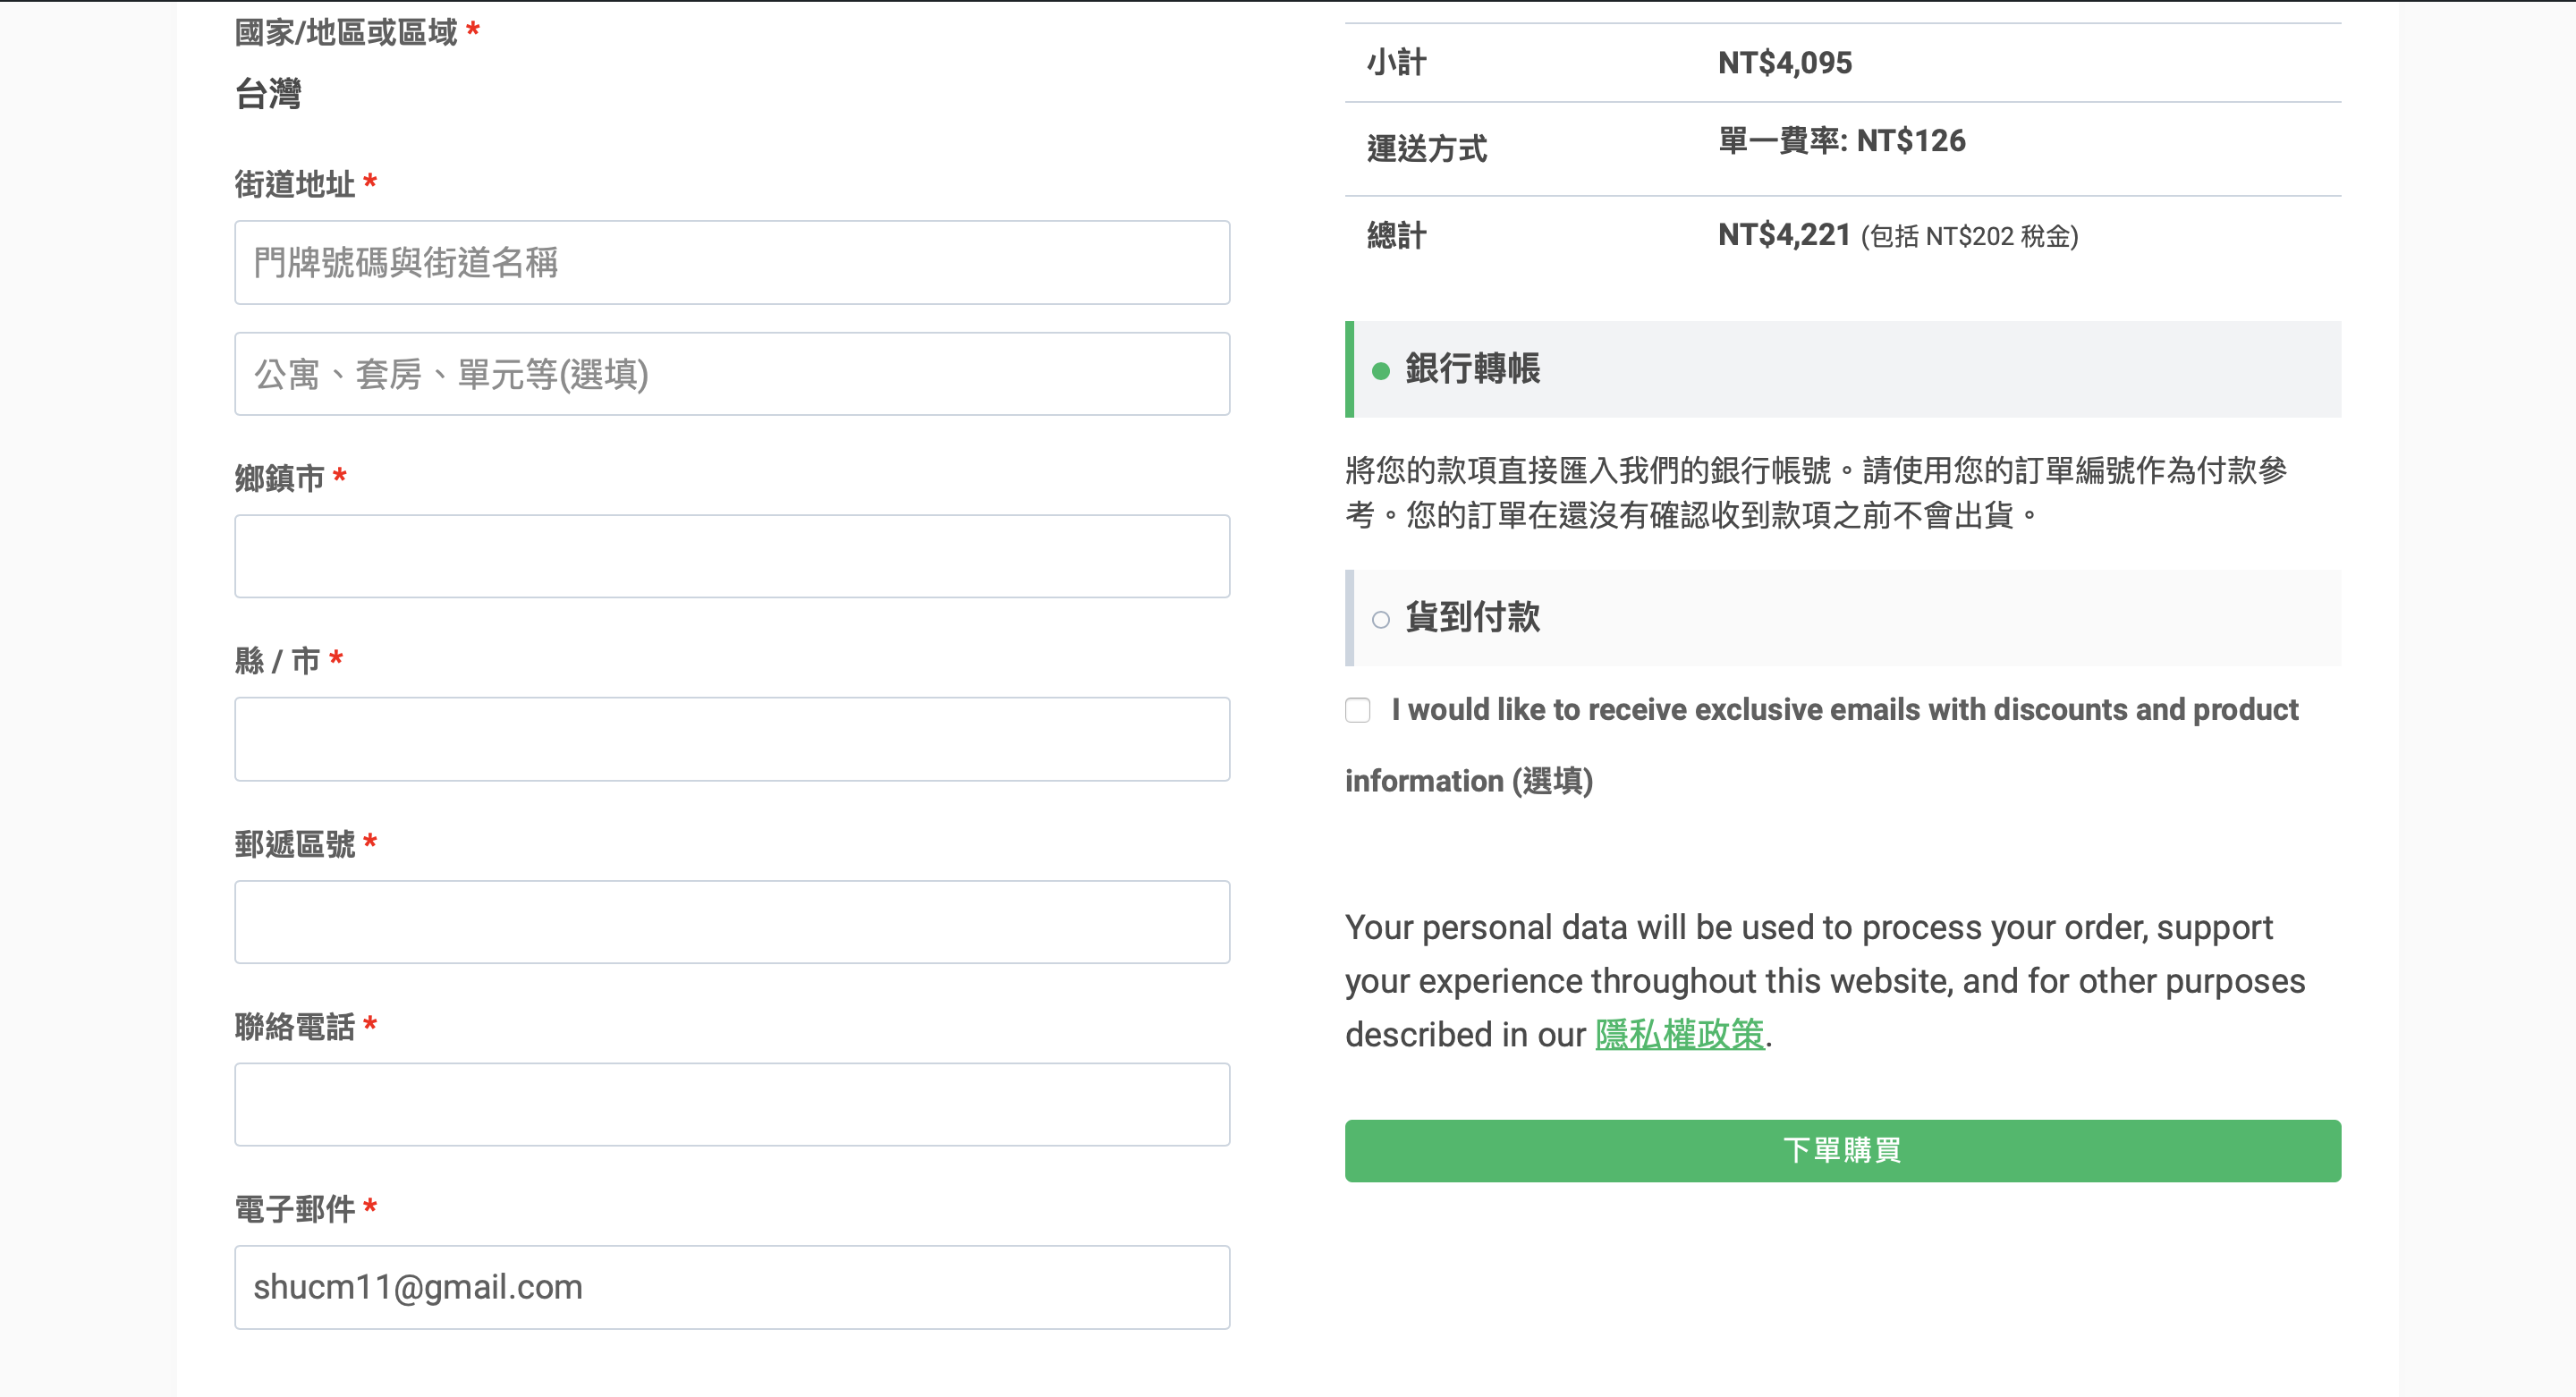Click the street address input 門牌號碼與街道名稱
This screenshot has height=1397, width=2576.
point(731,262)
